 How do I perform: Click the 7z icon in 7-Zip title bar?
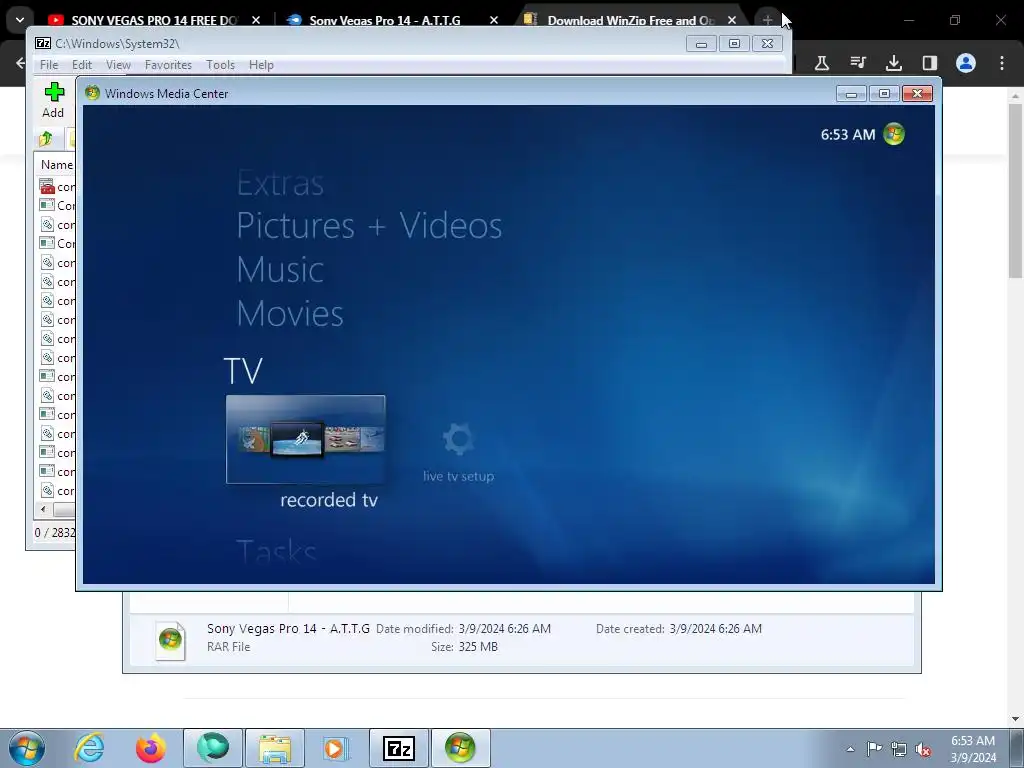[x=43, y=43]
